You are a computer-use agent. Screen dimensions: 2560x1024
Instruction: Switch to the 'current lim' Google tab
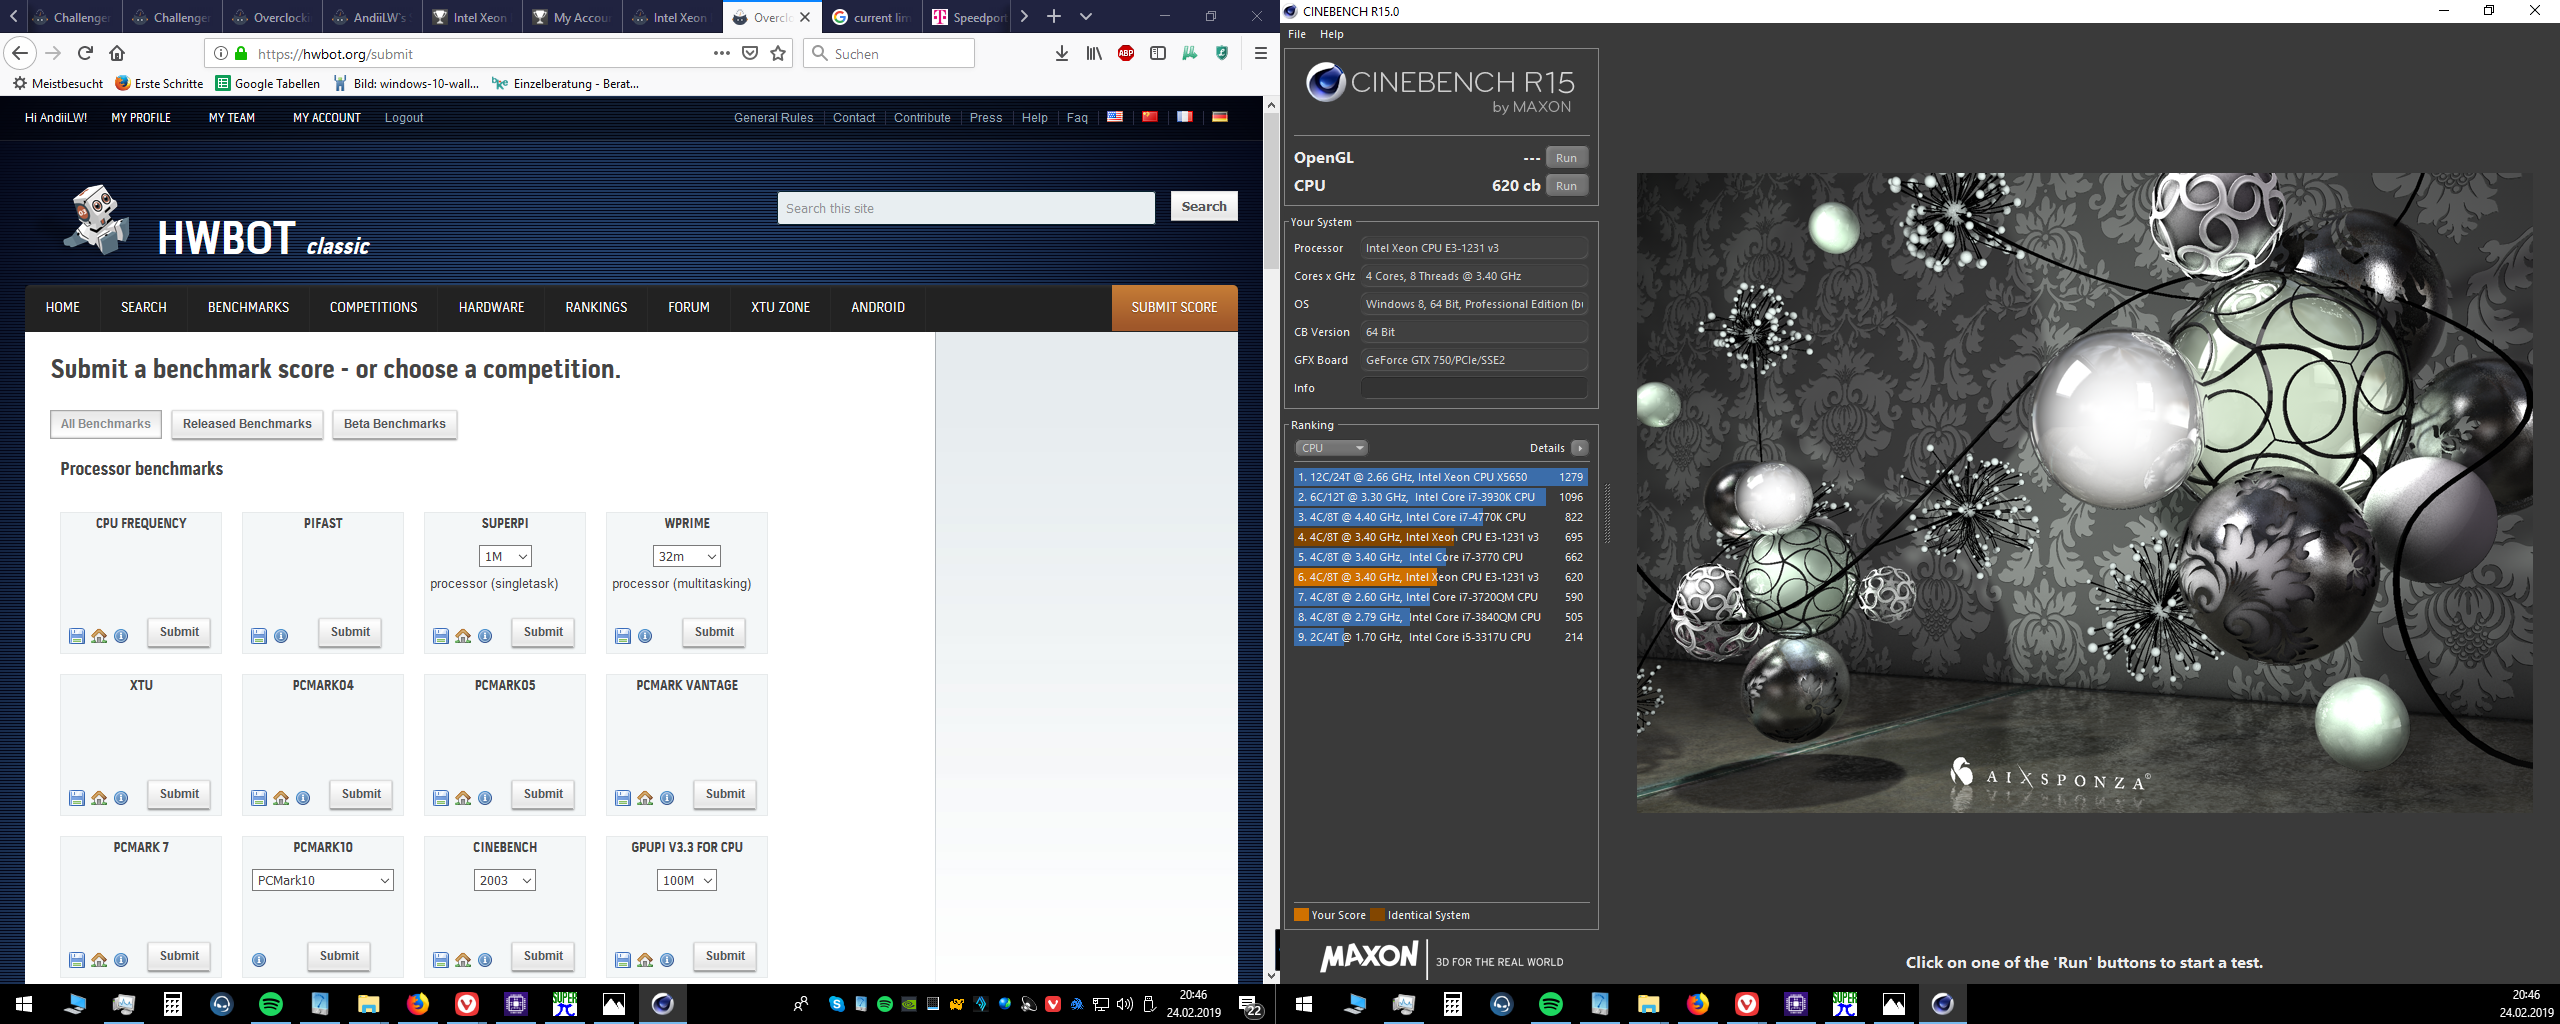pos(871,17)
